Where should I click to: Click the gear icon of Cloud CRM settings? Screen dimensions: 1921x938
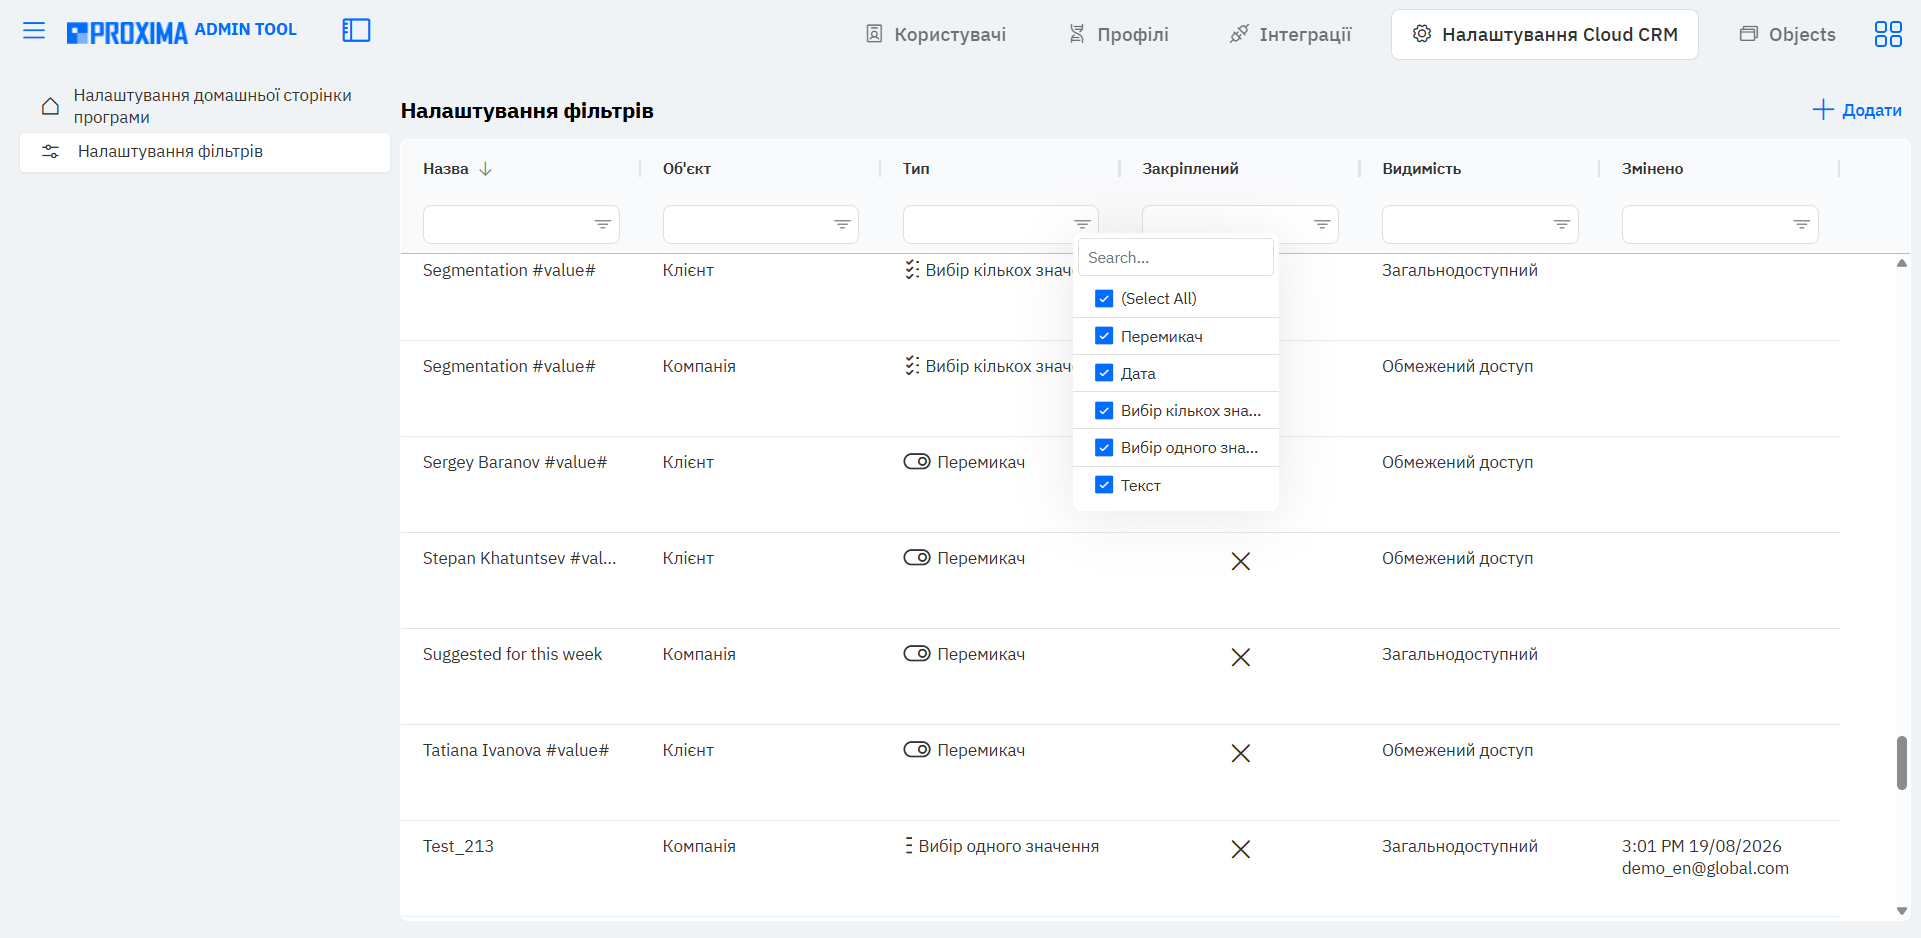(x=1421, y=34)
